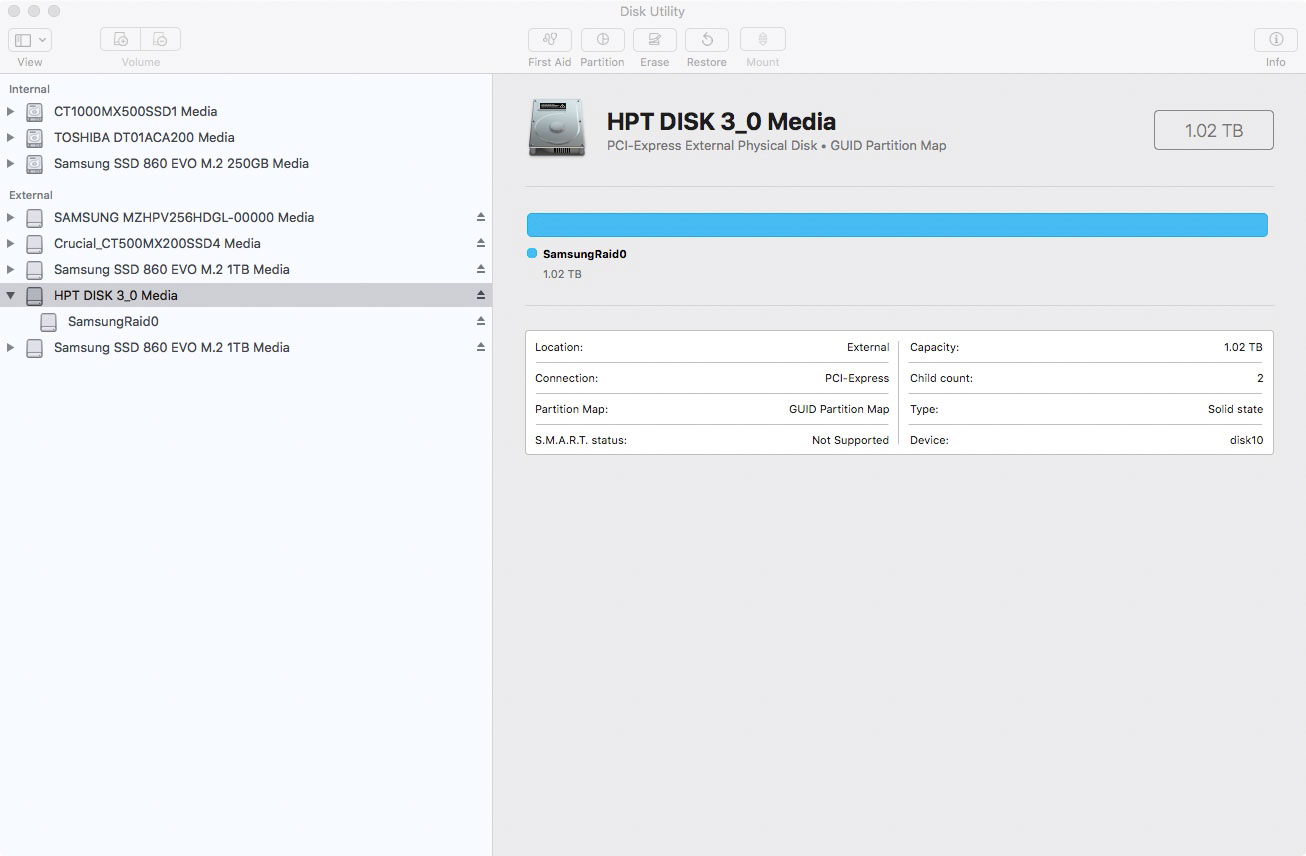Open the View sidebar options button

tap(30, 40)
